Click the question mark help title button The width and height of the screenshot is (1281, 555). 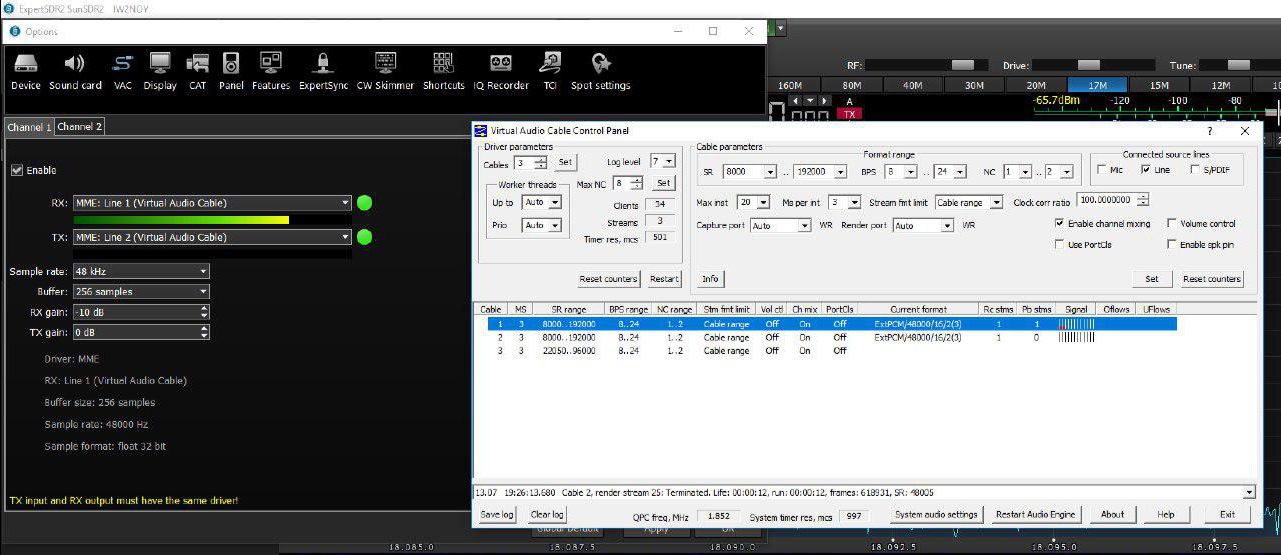coord(1210,131)
